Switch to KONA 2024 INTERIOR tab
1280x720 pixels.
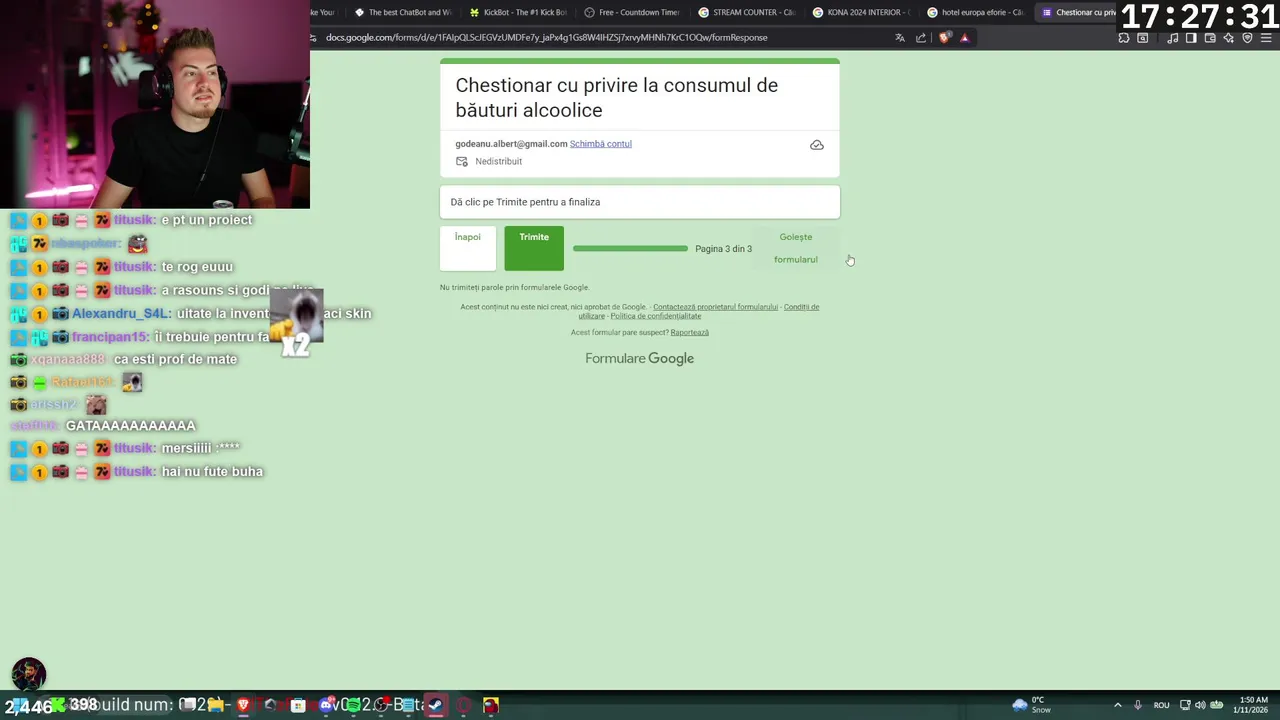(861, 12)
